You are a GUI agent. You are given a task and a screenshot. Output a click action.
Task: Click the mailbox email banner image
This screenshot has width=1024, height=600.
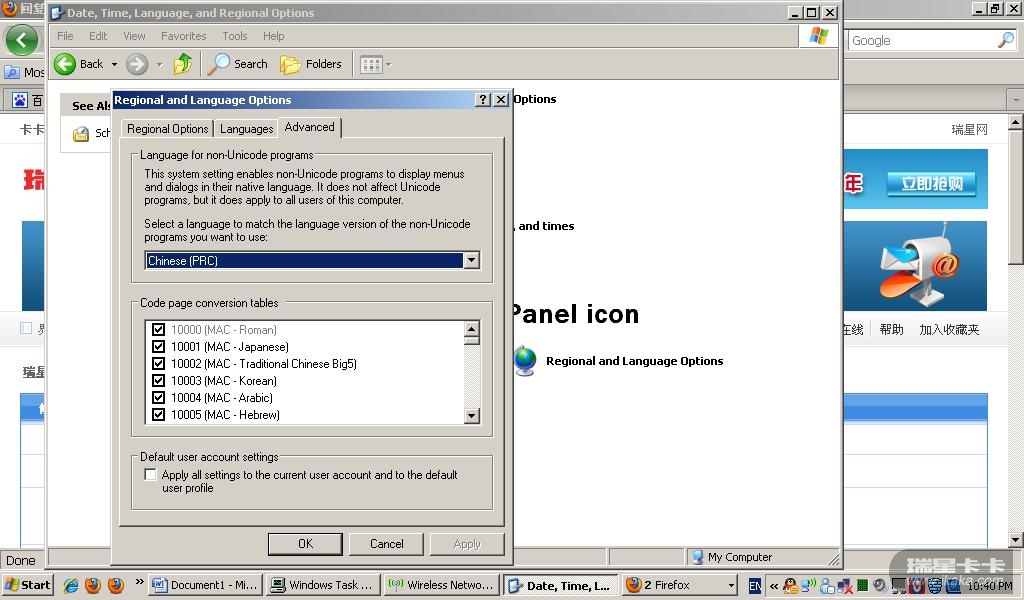pyautogui.click(x=915, y=266)
